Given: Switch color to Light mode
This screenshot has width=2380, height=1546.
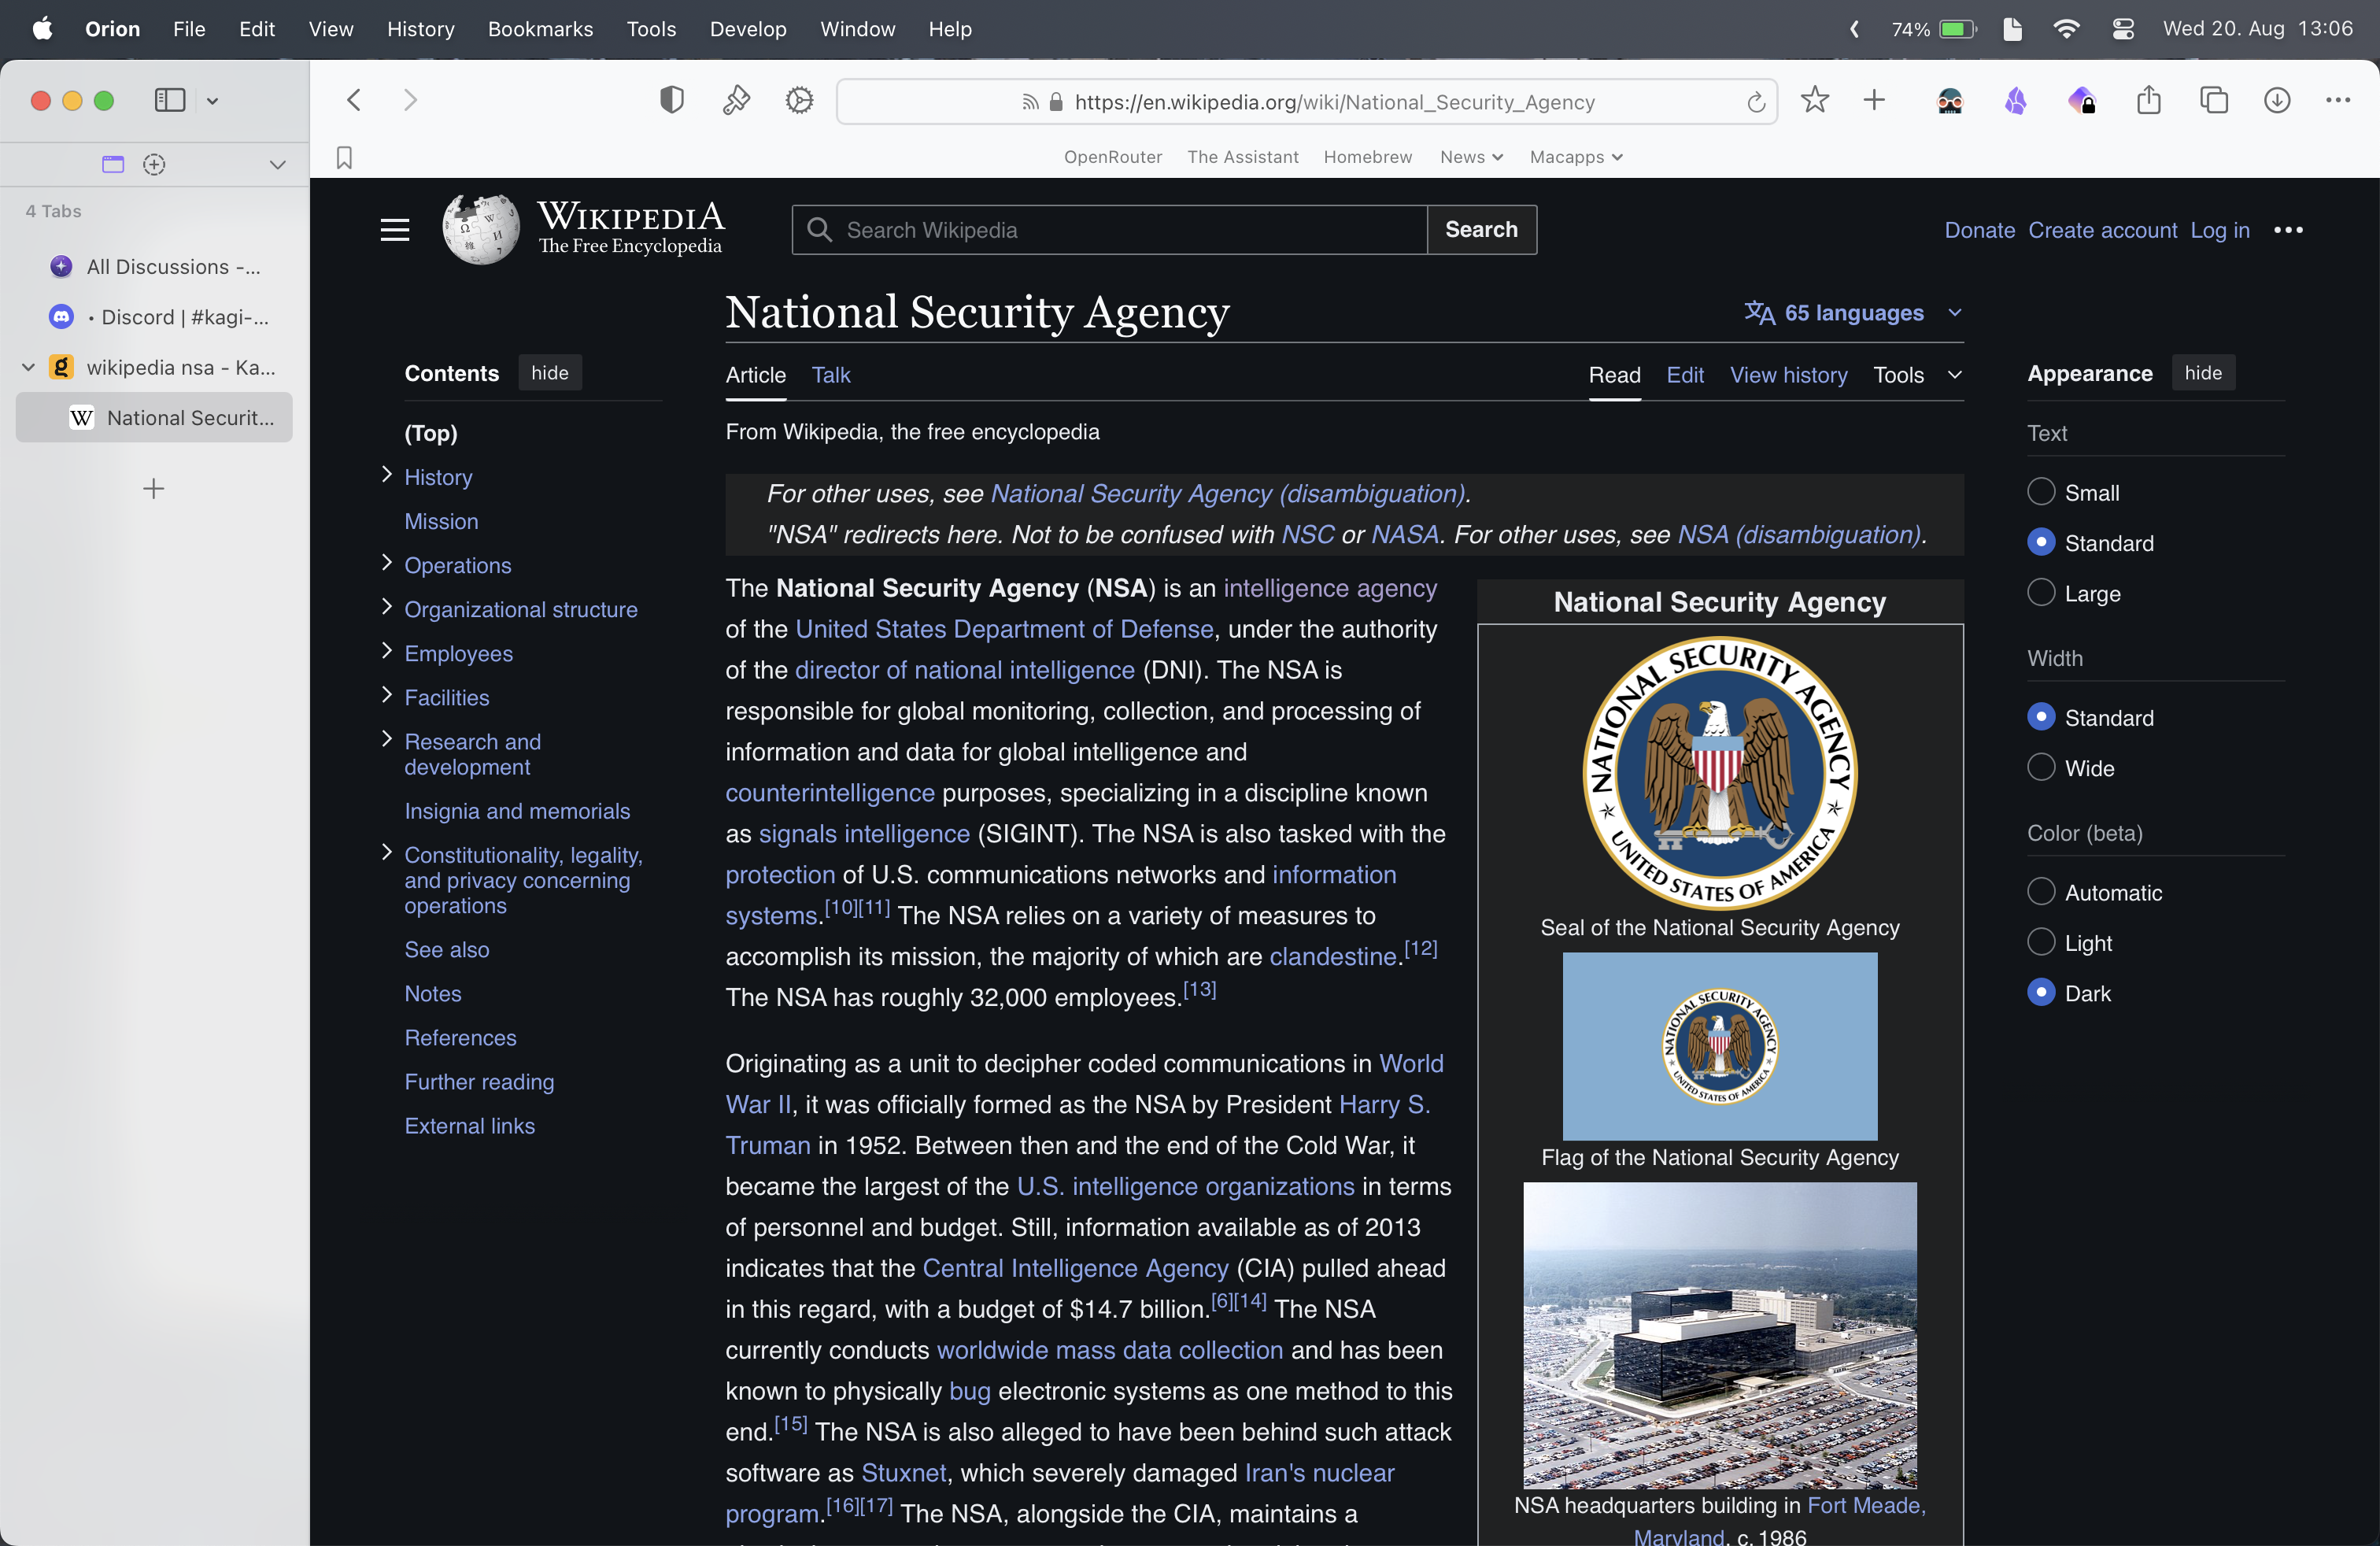Looking at the screenshot, I should pyautogui.click(x=2041, y=943).
